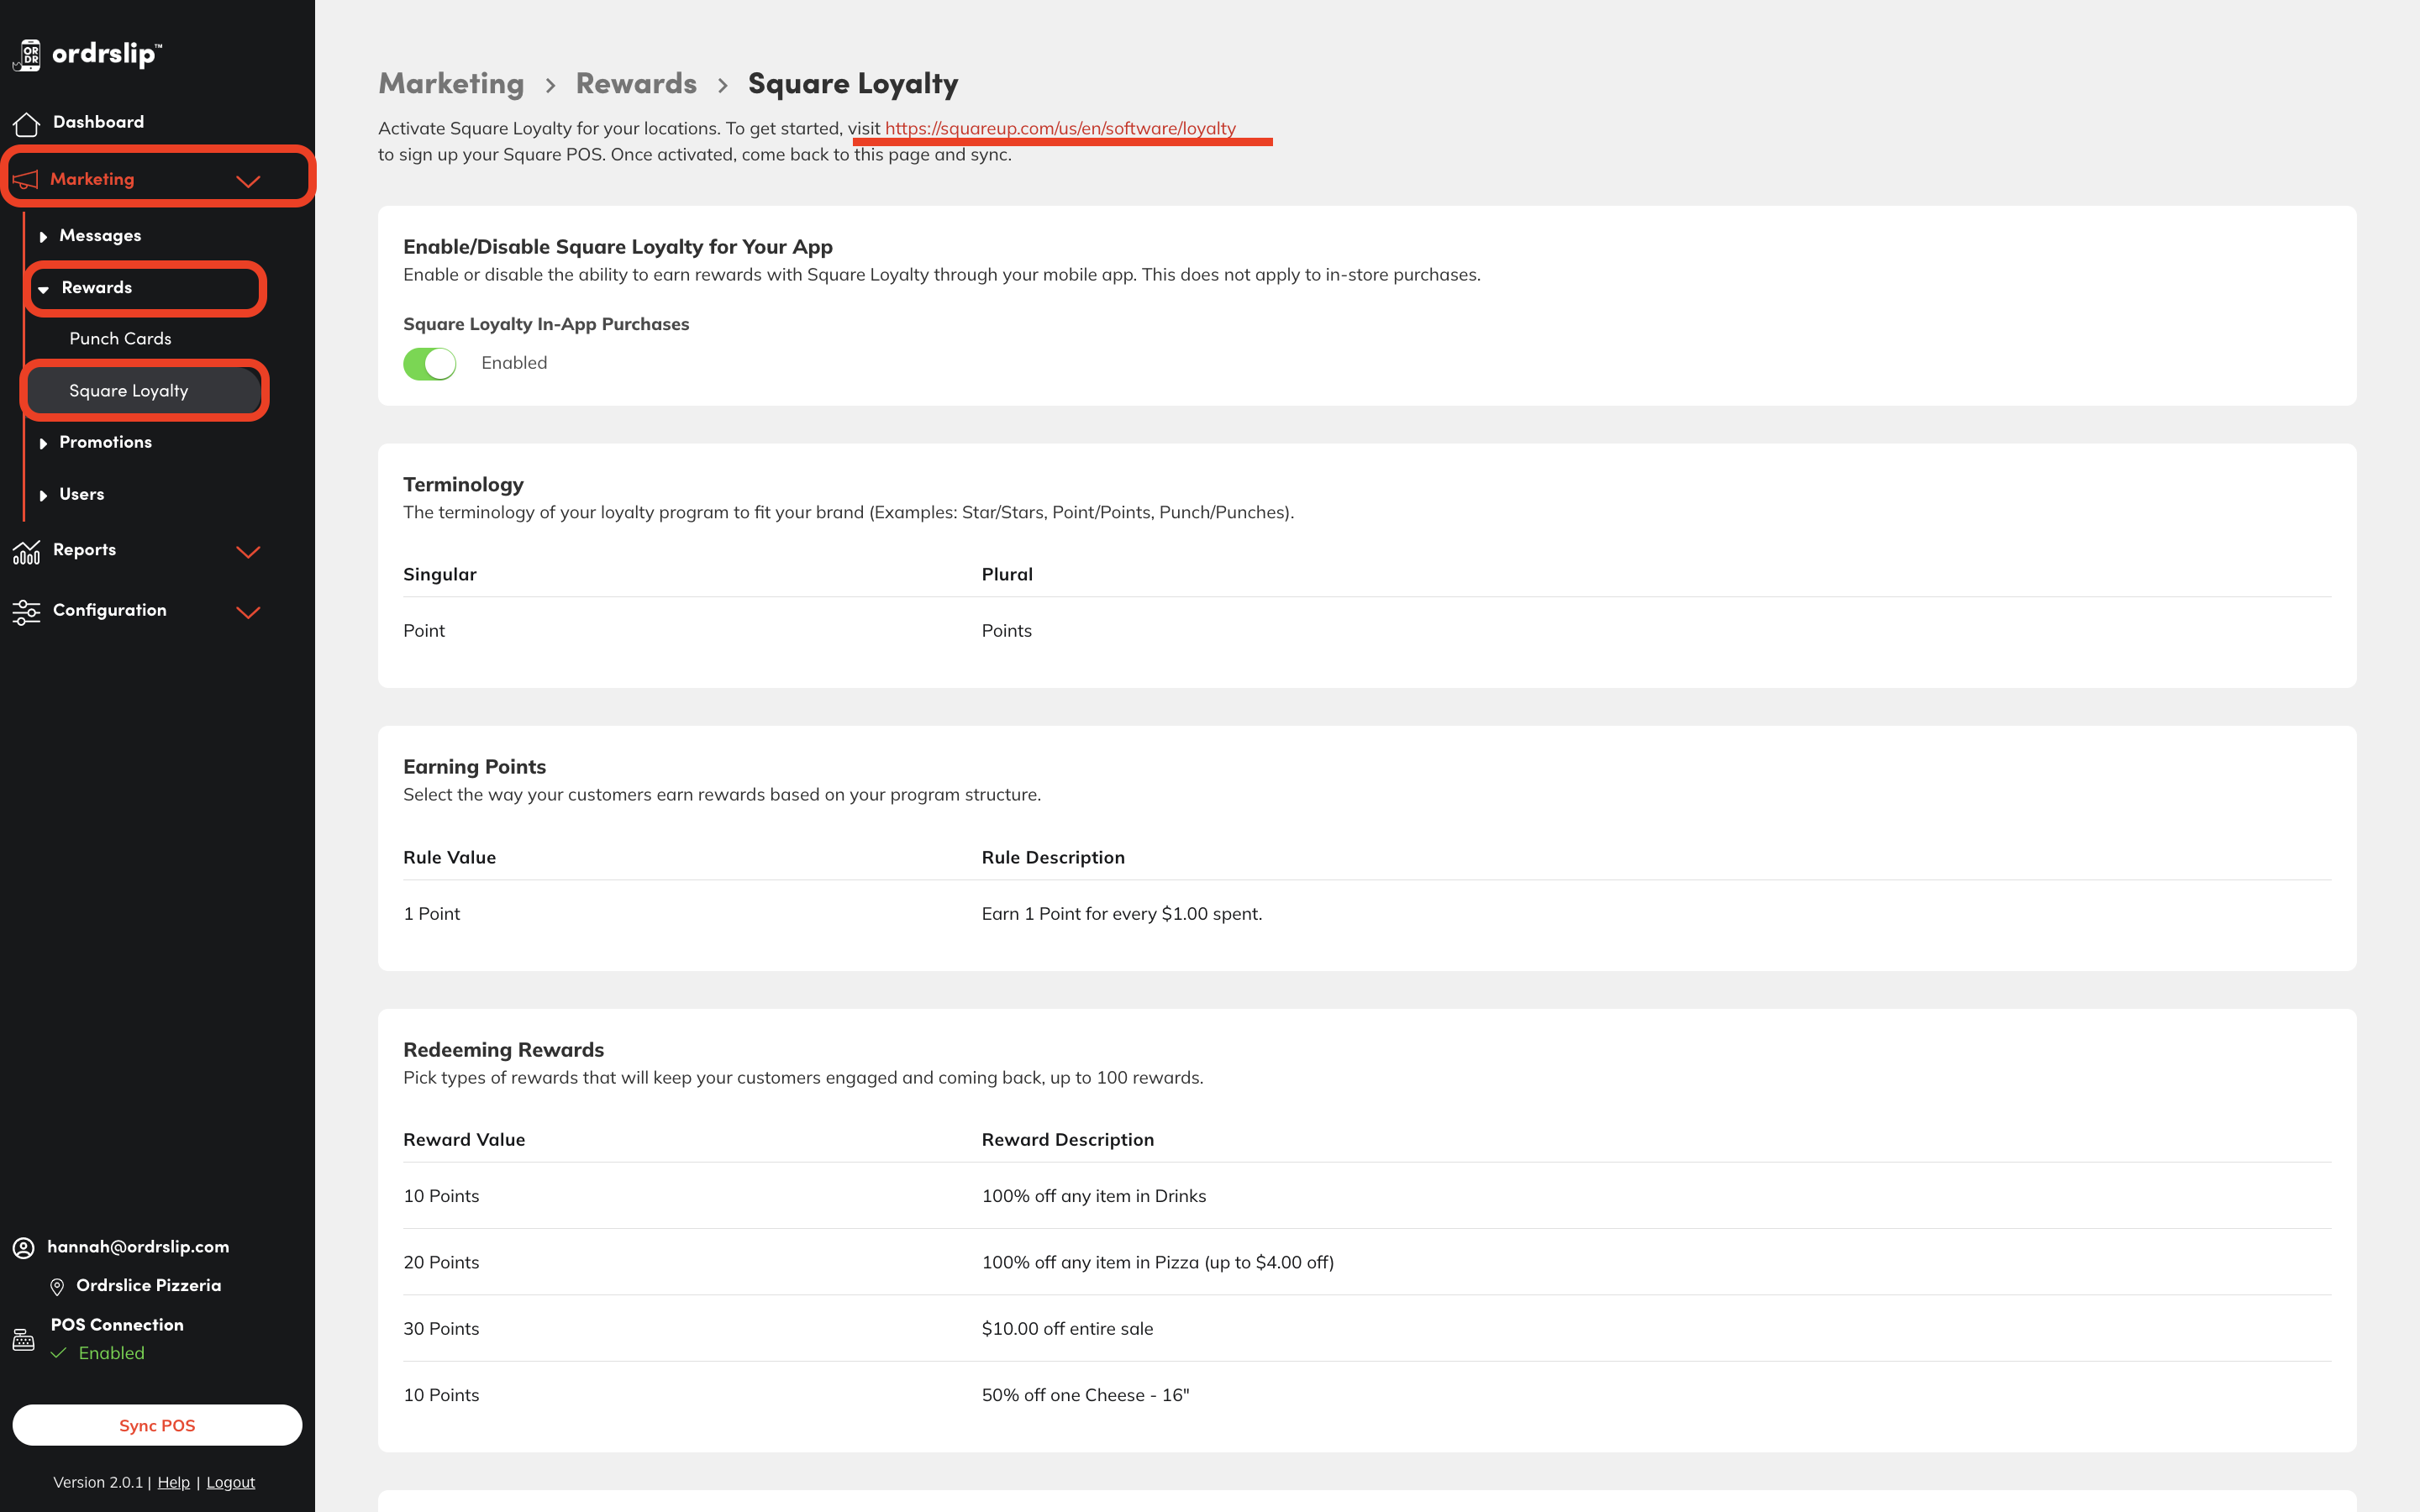Image resolution: width=2420 pixels, height=1512 pixels.
Task: Expand the Messages submenu triangle
Action: (43, 237)
